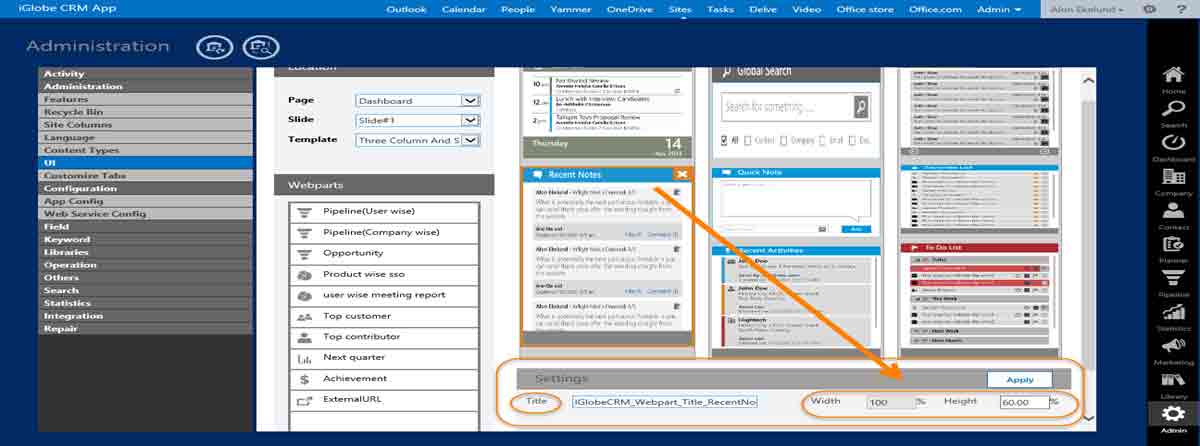Screen dimensions: 1200x446
Task: Click Achievement dollar icon
Action: click(x=304, y=379)
